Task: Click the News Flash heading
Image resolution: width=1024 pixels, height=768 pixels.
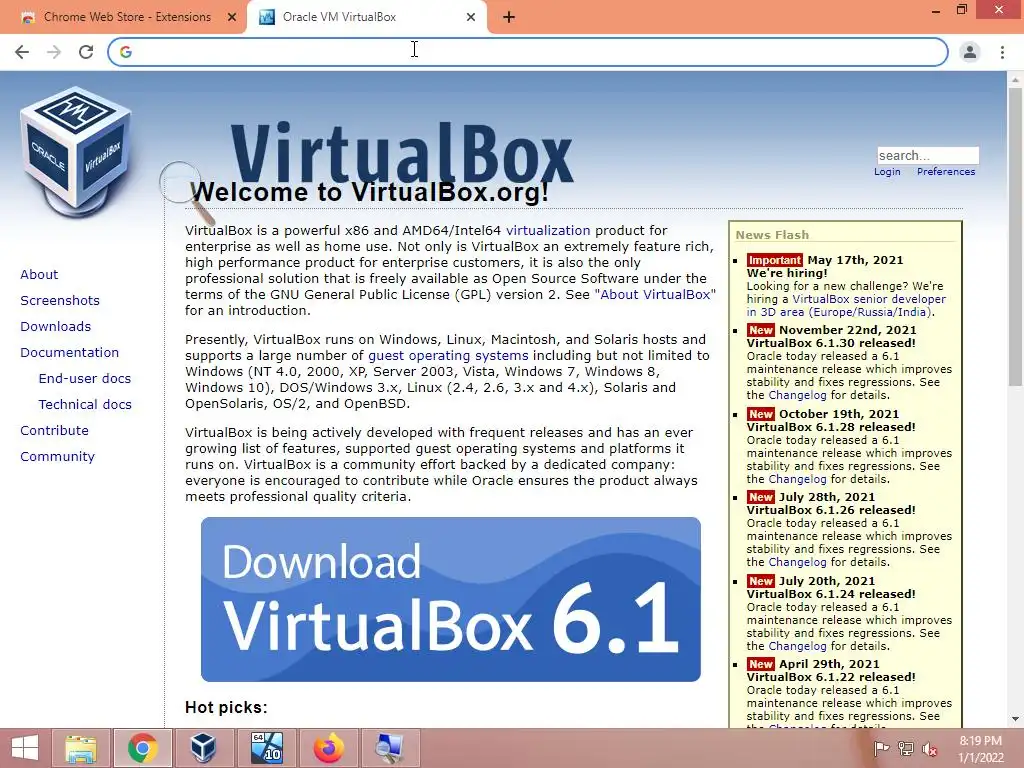Action: click(772, 235)
